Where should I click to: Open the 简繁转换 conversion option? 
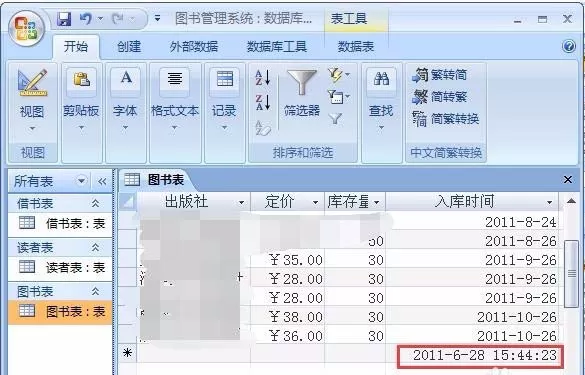(445, 119)
